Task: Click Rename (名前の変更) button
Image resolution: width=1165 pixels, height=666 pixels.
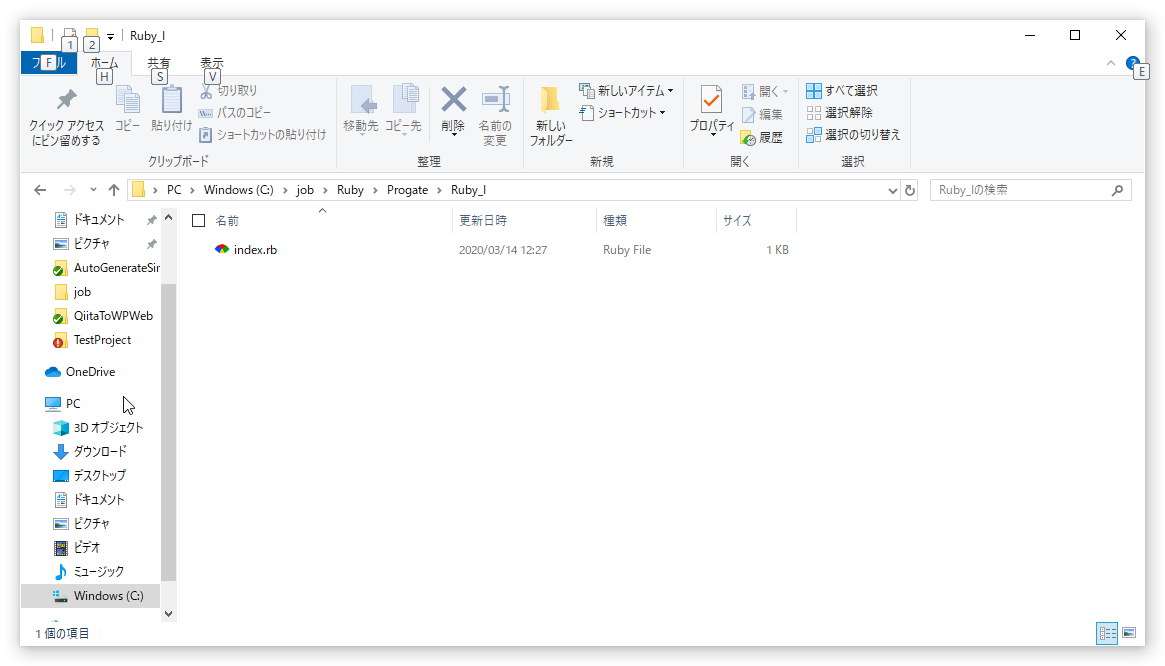Action: (x=495, y=115)
